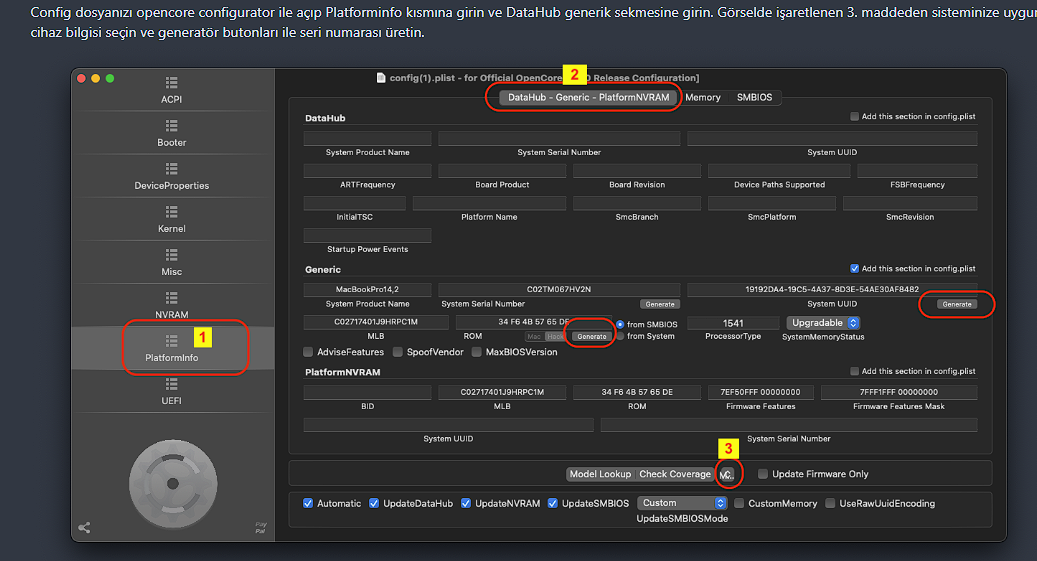Open the ACPI section icon in sidebar
This screenshot has height=561, width=1037.
[x=171, y=83]
